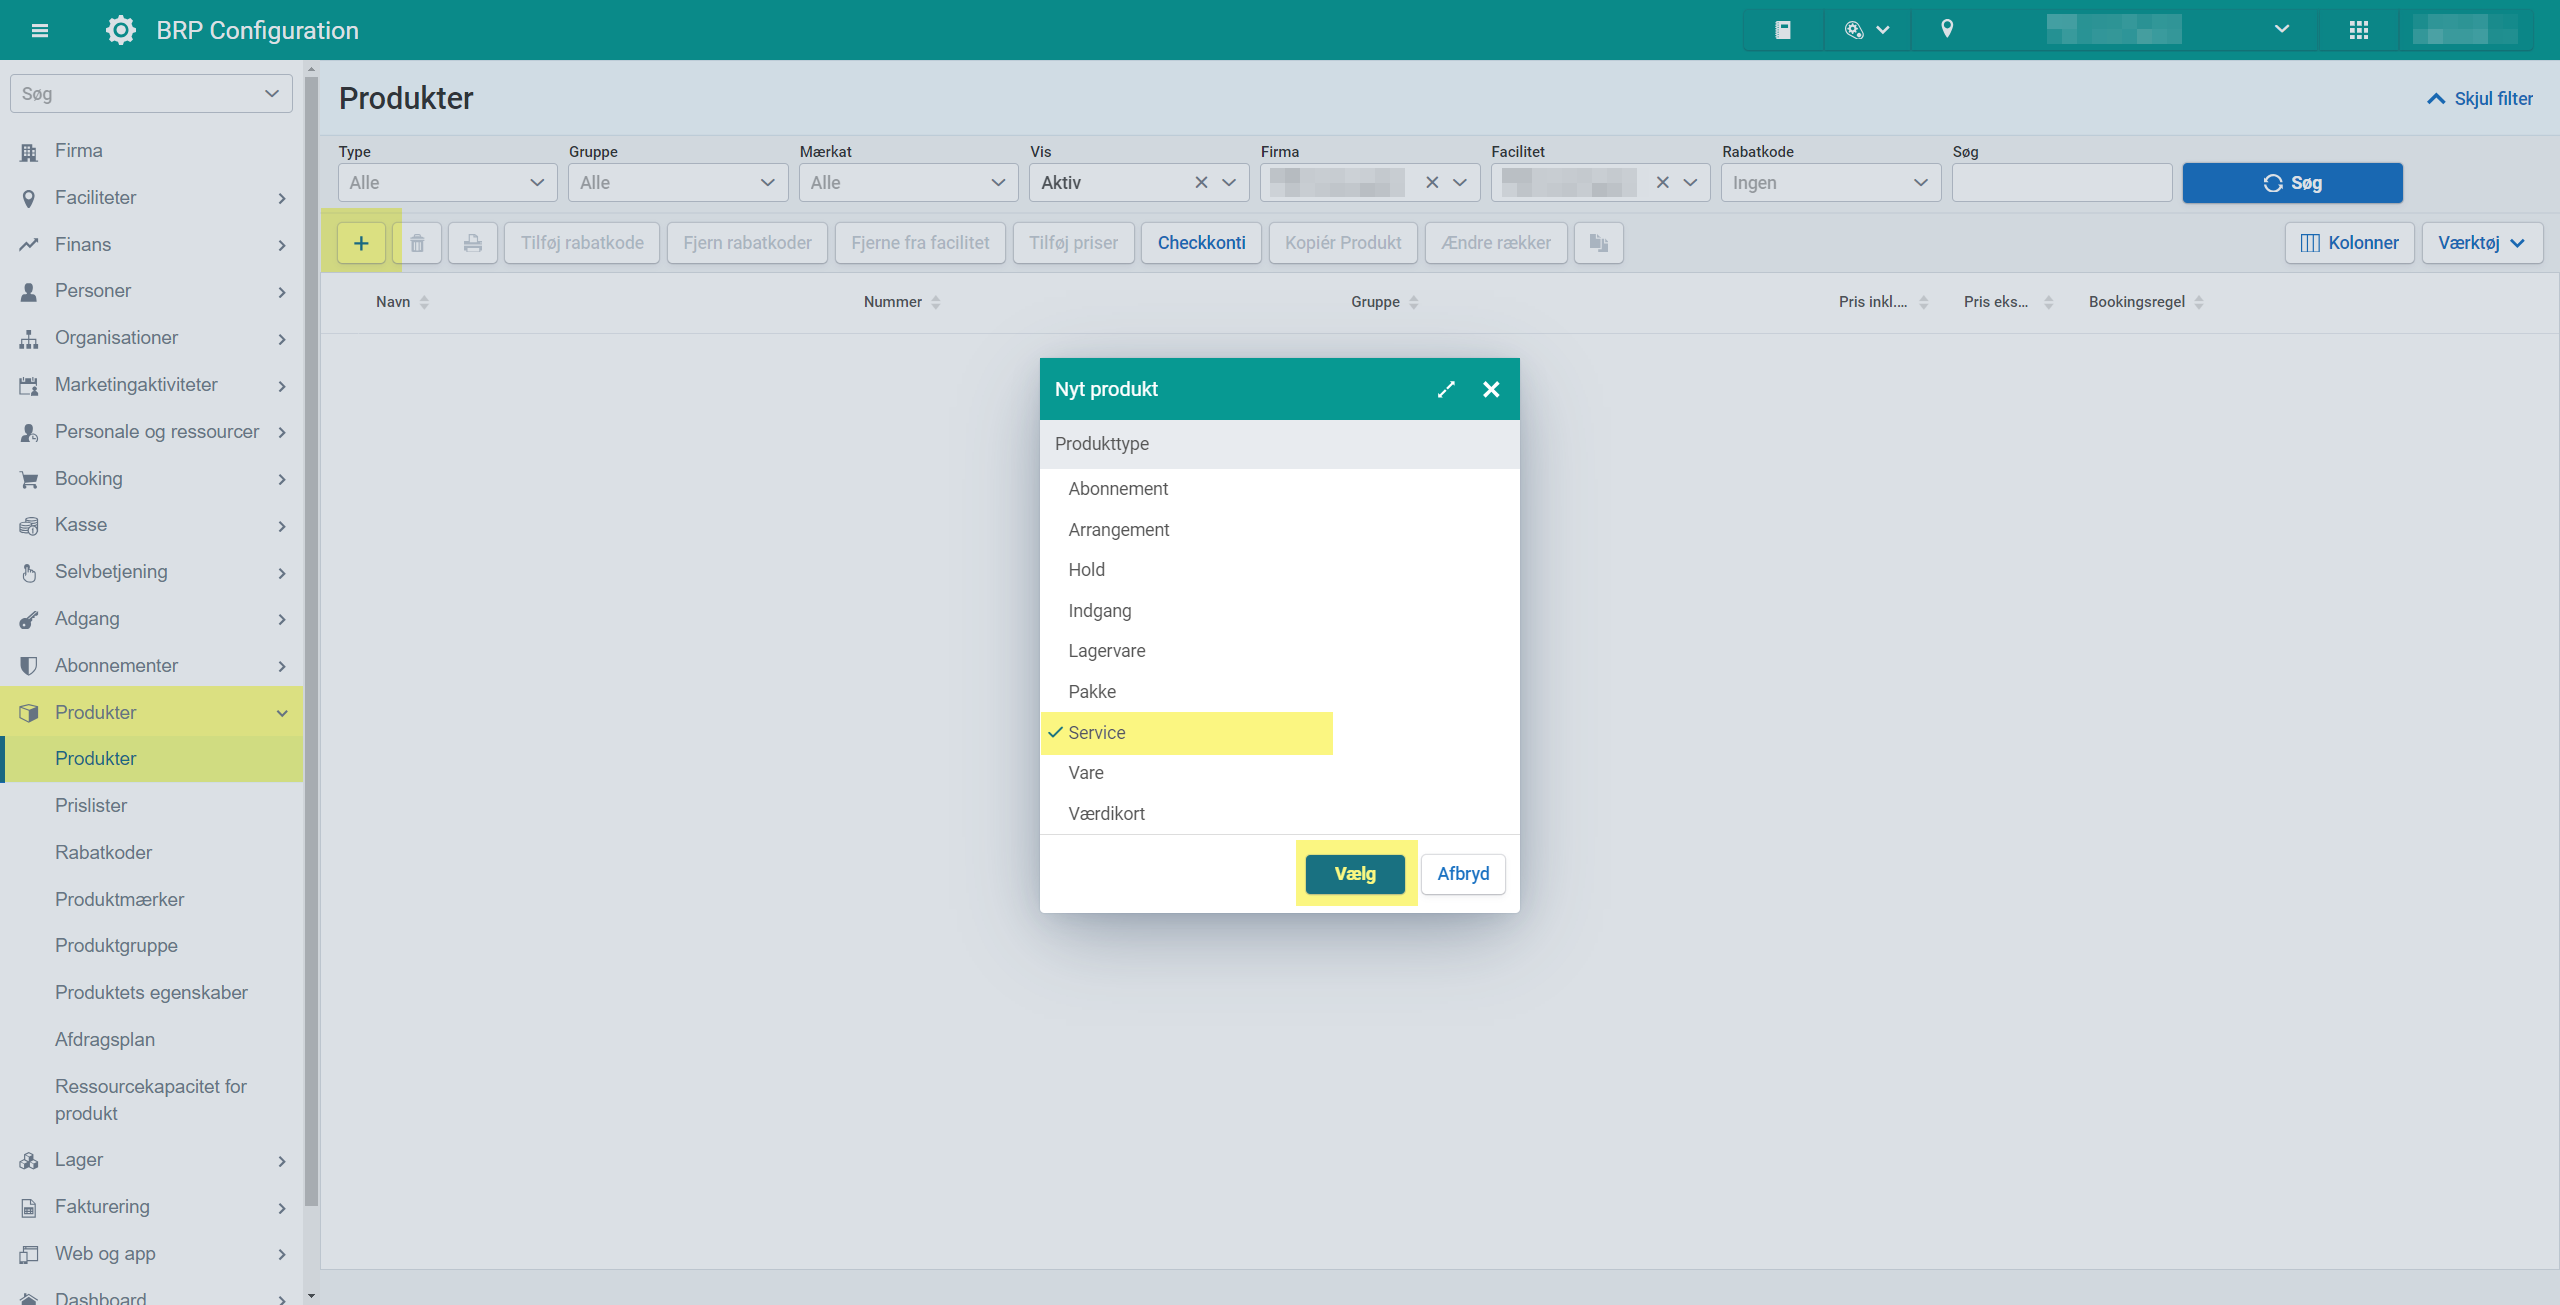Click the Adgang key icon
The height and width of the screenshot is (1305, 2560).
29,620
